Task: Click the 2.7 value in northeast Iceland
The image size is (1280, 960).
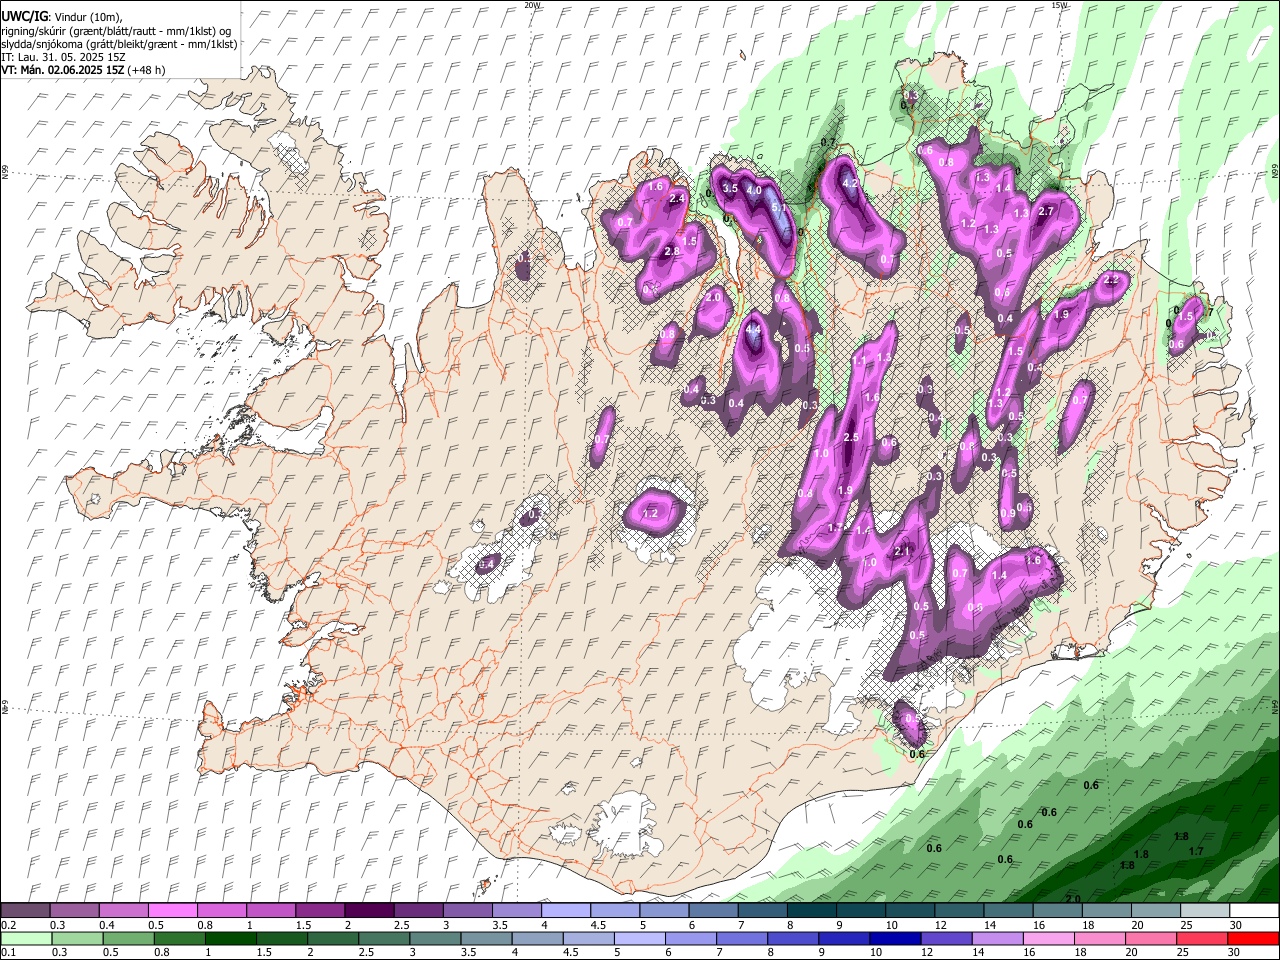Action: click(1047, 211)
